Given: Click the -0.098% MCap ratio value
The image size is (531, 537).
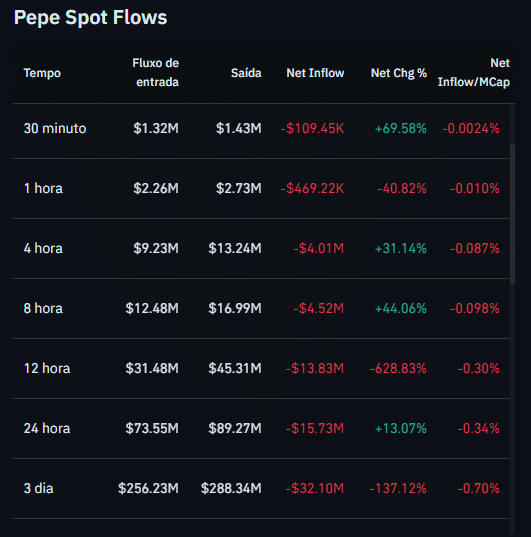Looking at the screenshot, I should pos(475,308).
